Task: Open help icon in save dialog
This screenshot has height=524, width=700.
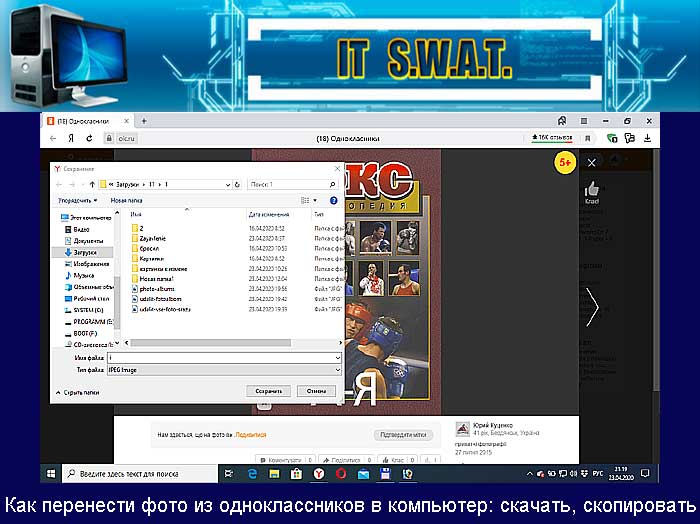Action: tap(333, 200)
